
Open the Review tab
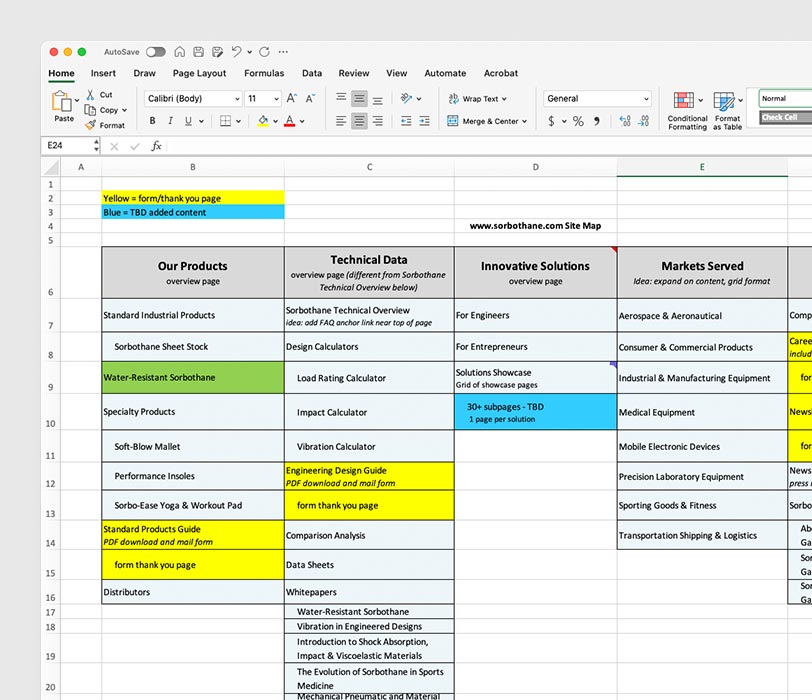point(354,73)
